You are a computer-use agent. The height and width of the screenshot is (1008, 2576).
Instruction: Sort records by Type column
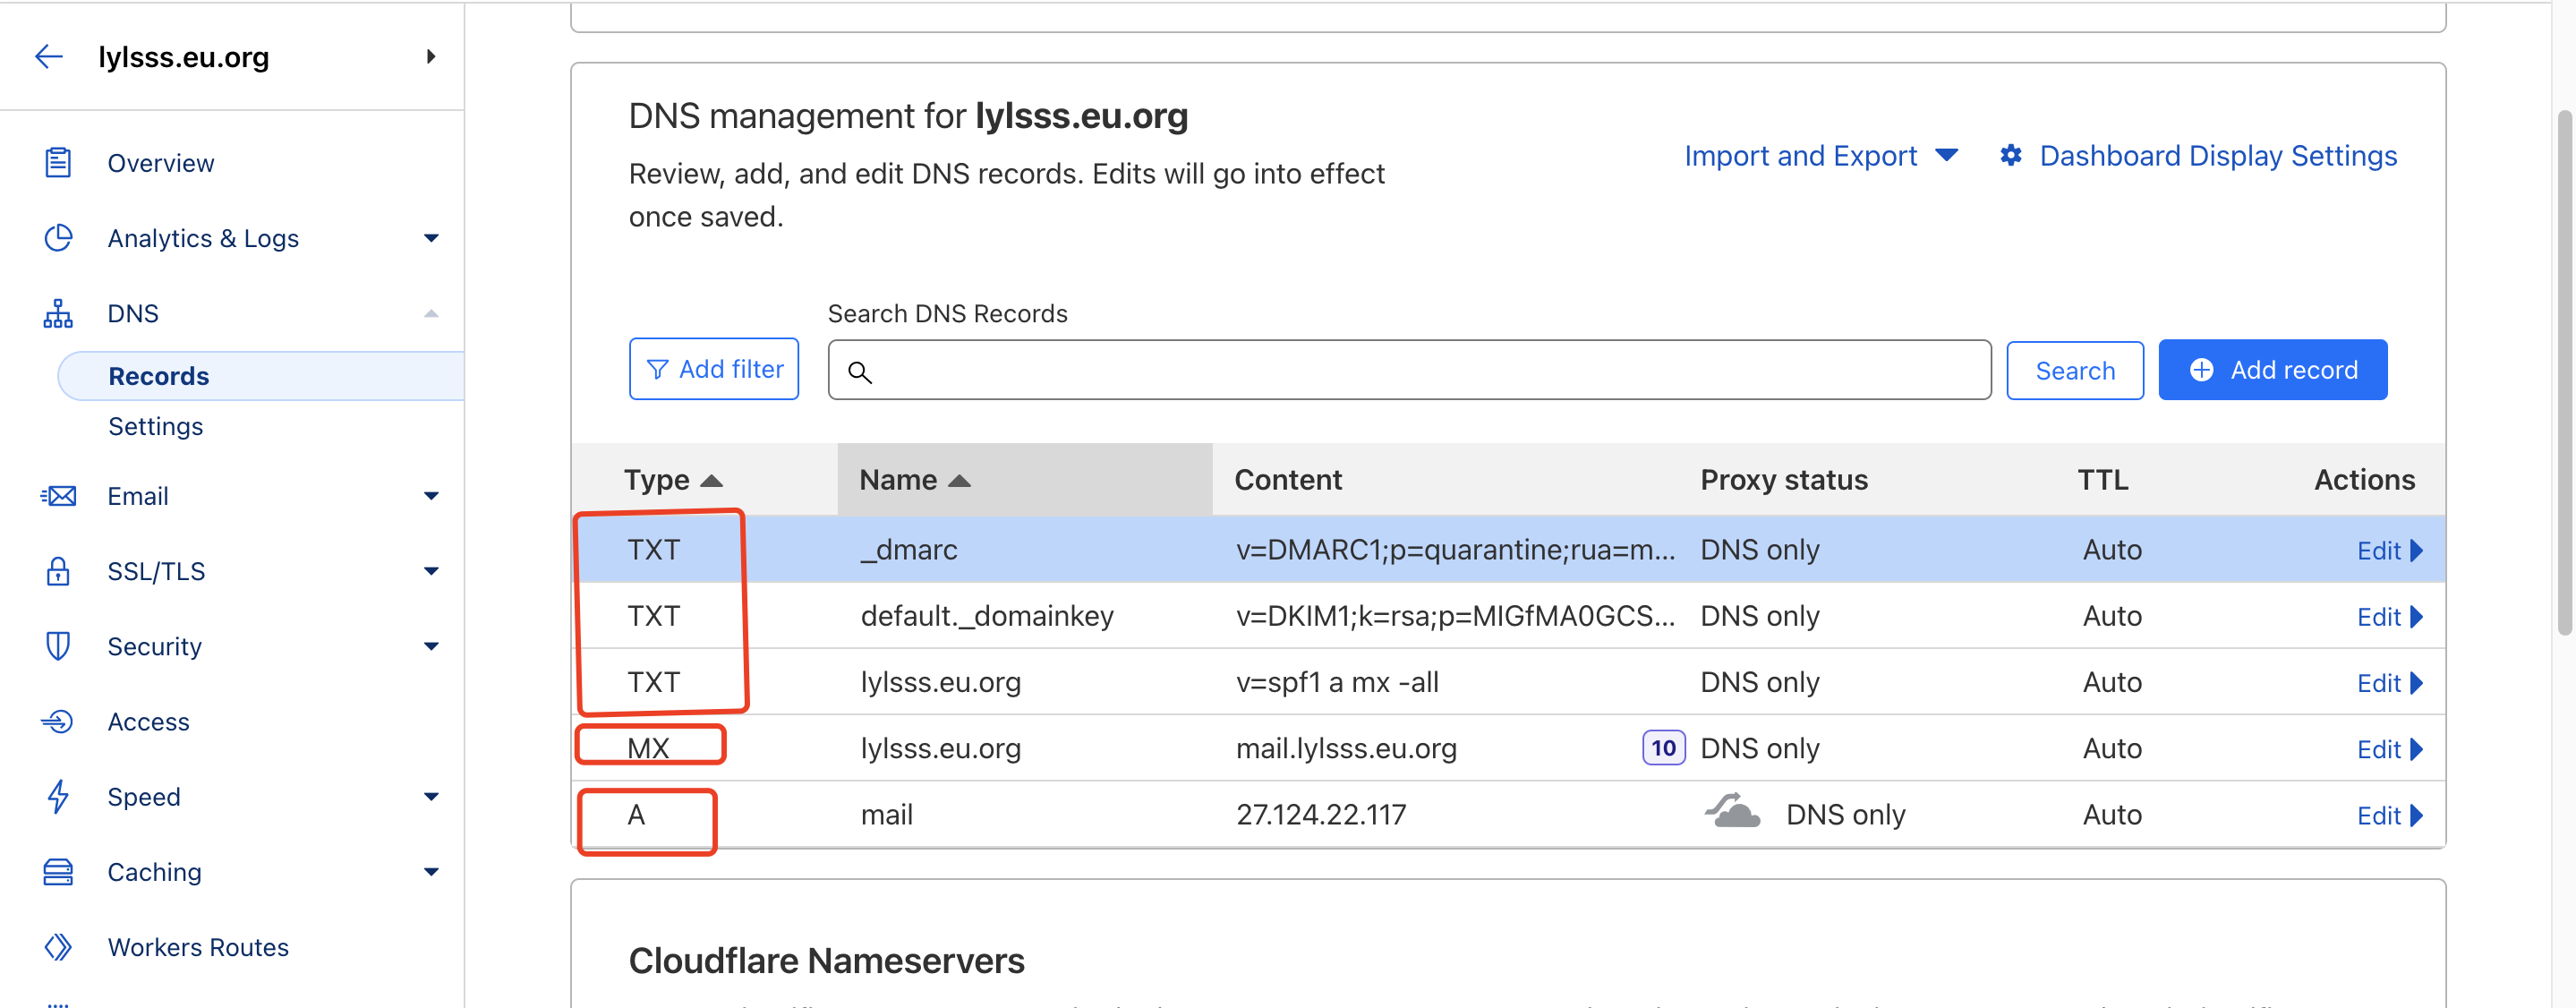tap(672, 480)
